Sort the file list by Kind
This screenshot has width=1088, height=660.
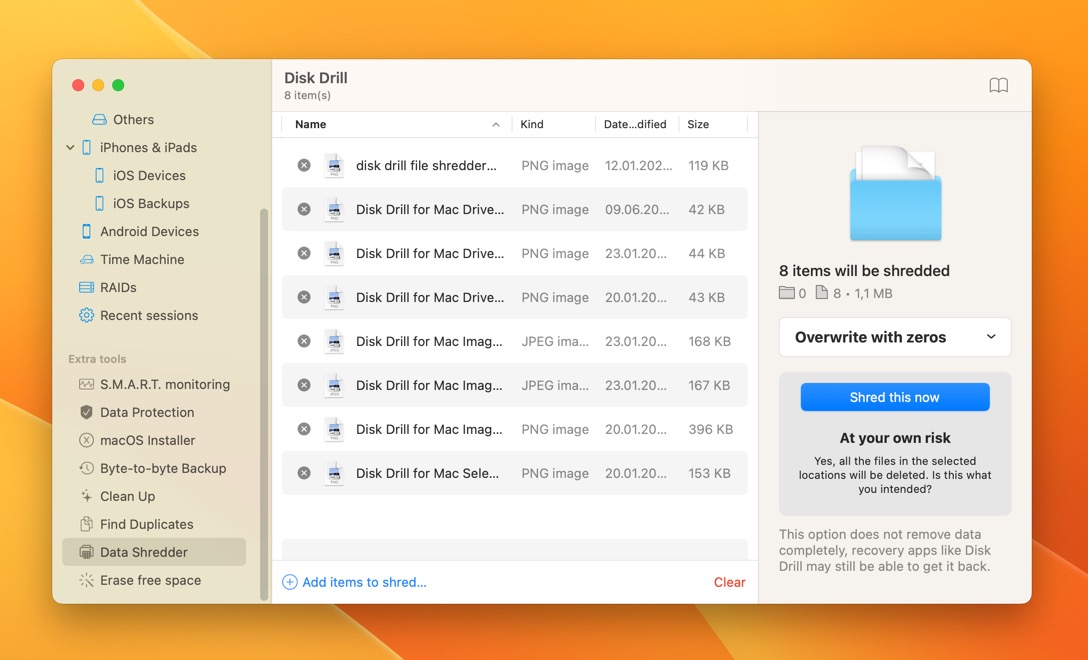(554, 124)
